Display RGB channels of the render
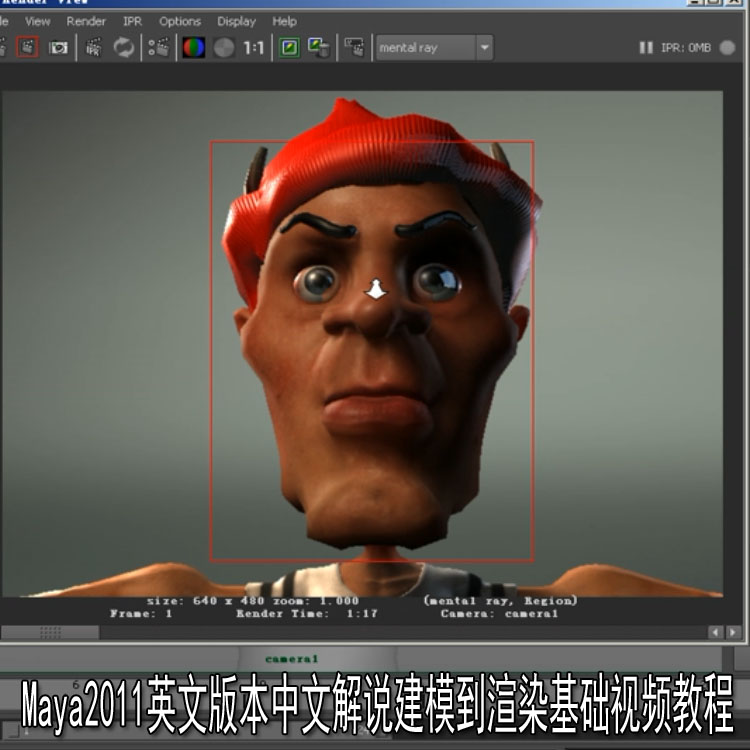The image size is (750, 750). click(194, 47)
